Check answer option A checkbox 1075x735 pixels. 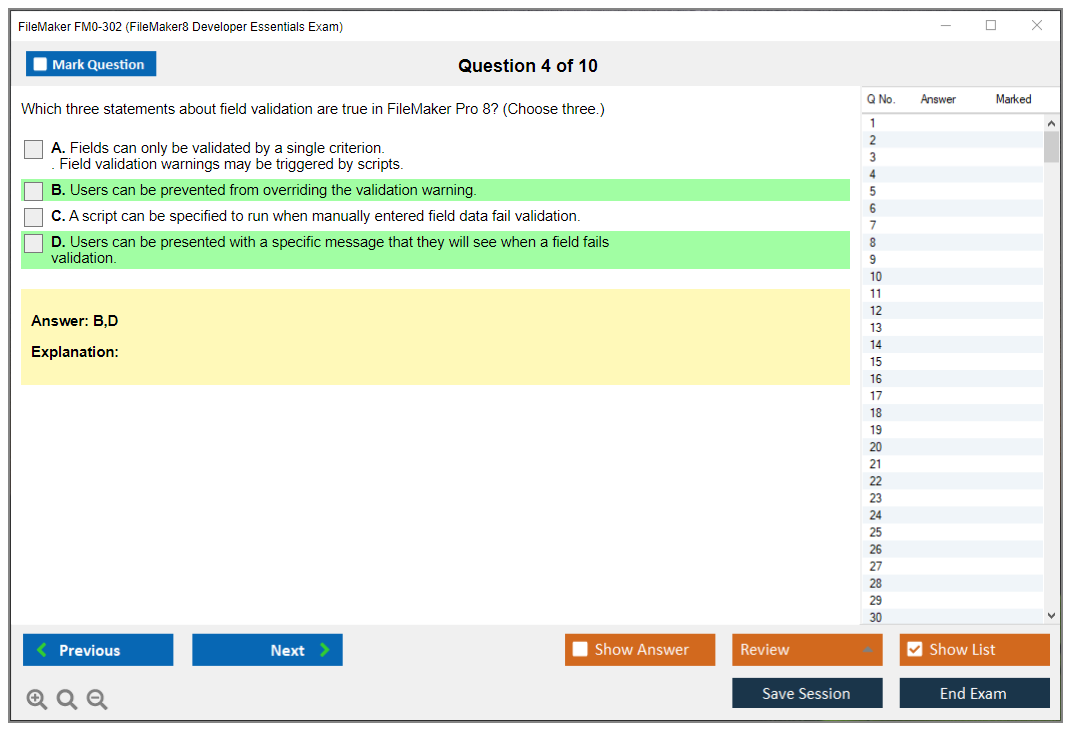33,149
